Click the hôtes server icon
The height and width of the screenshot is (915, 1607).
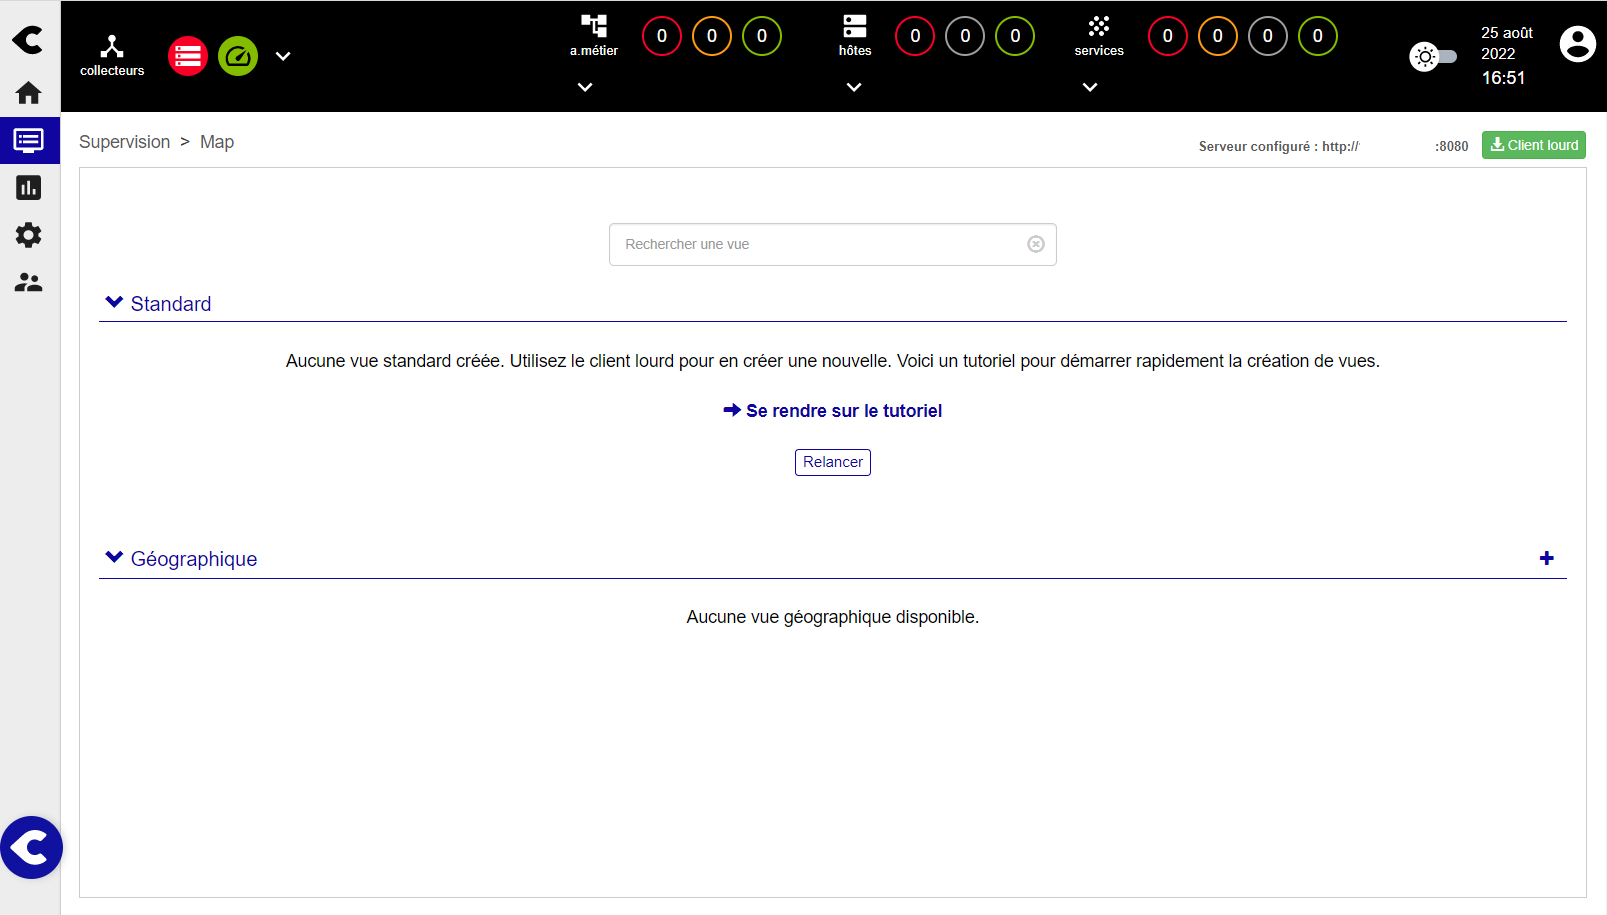[854, 27]
